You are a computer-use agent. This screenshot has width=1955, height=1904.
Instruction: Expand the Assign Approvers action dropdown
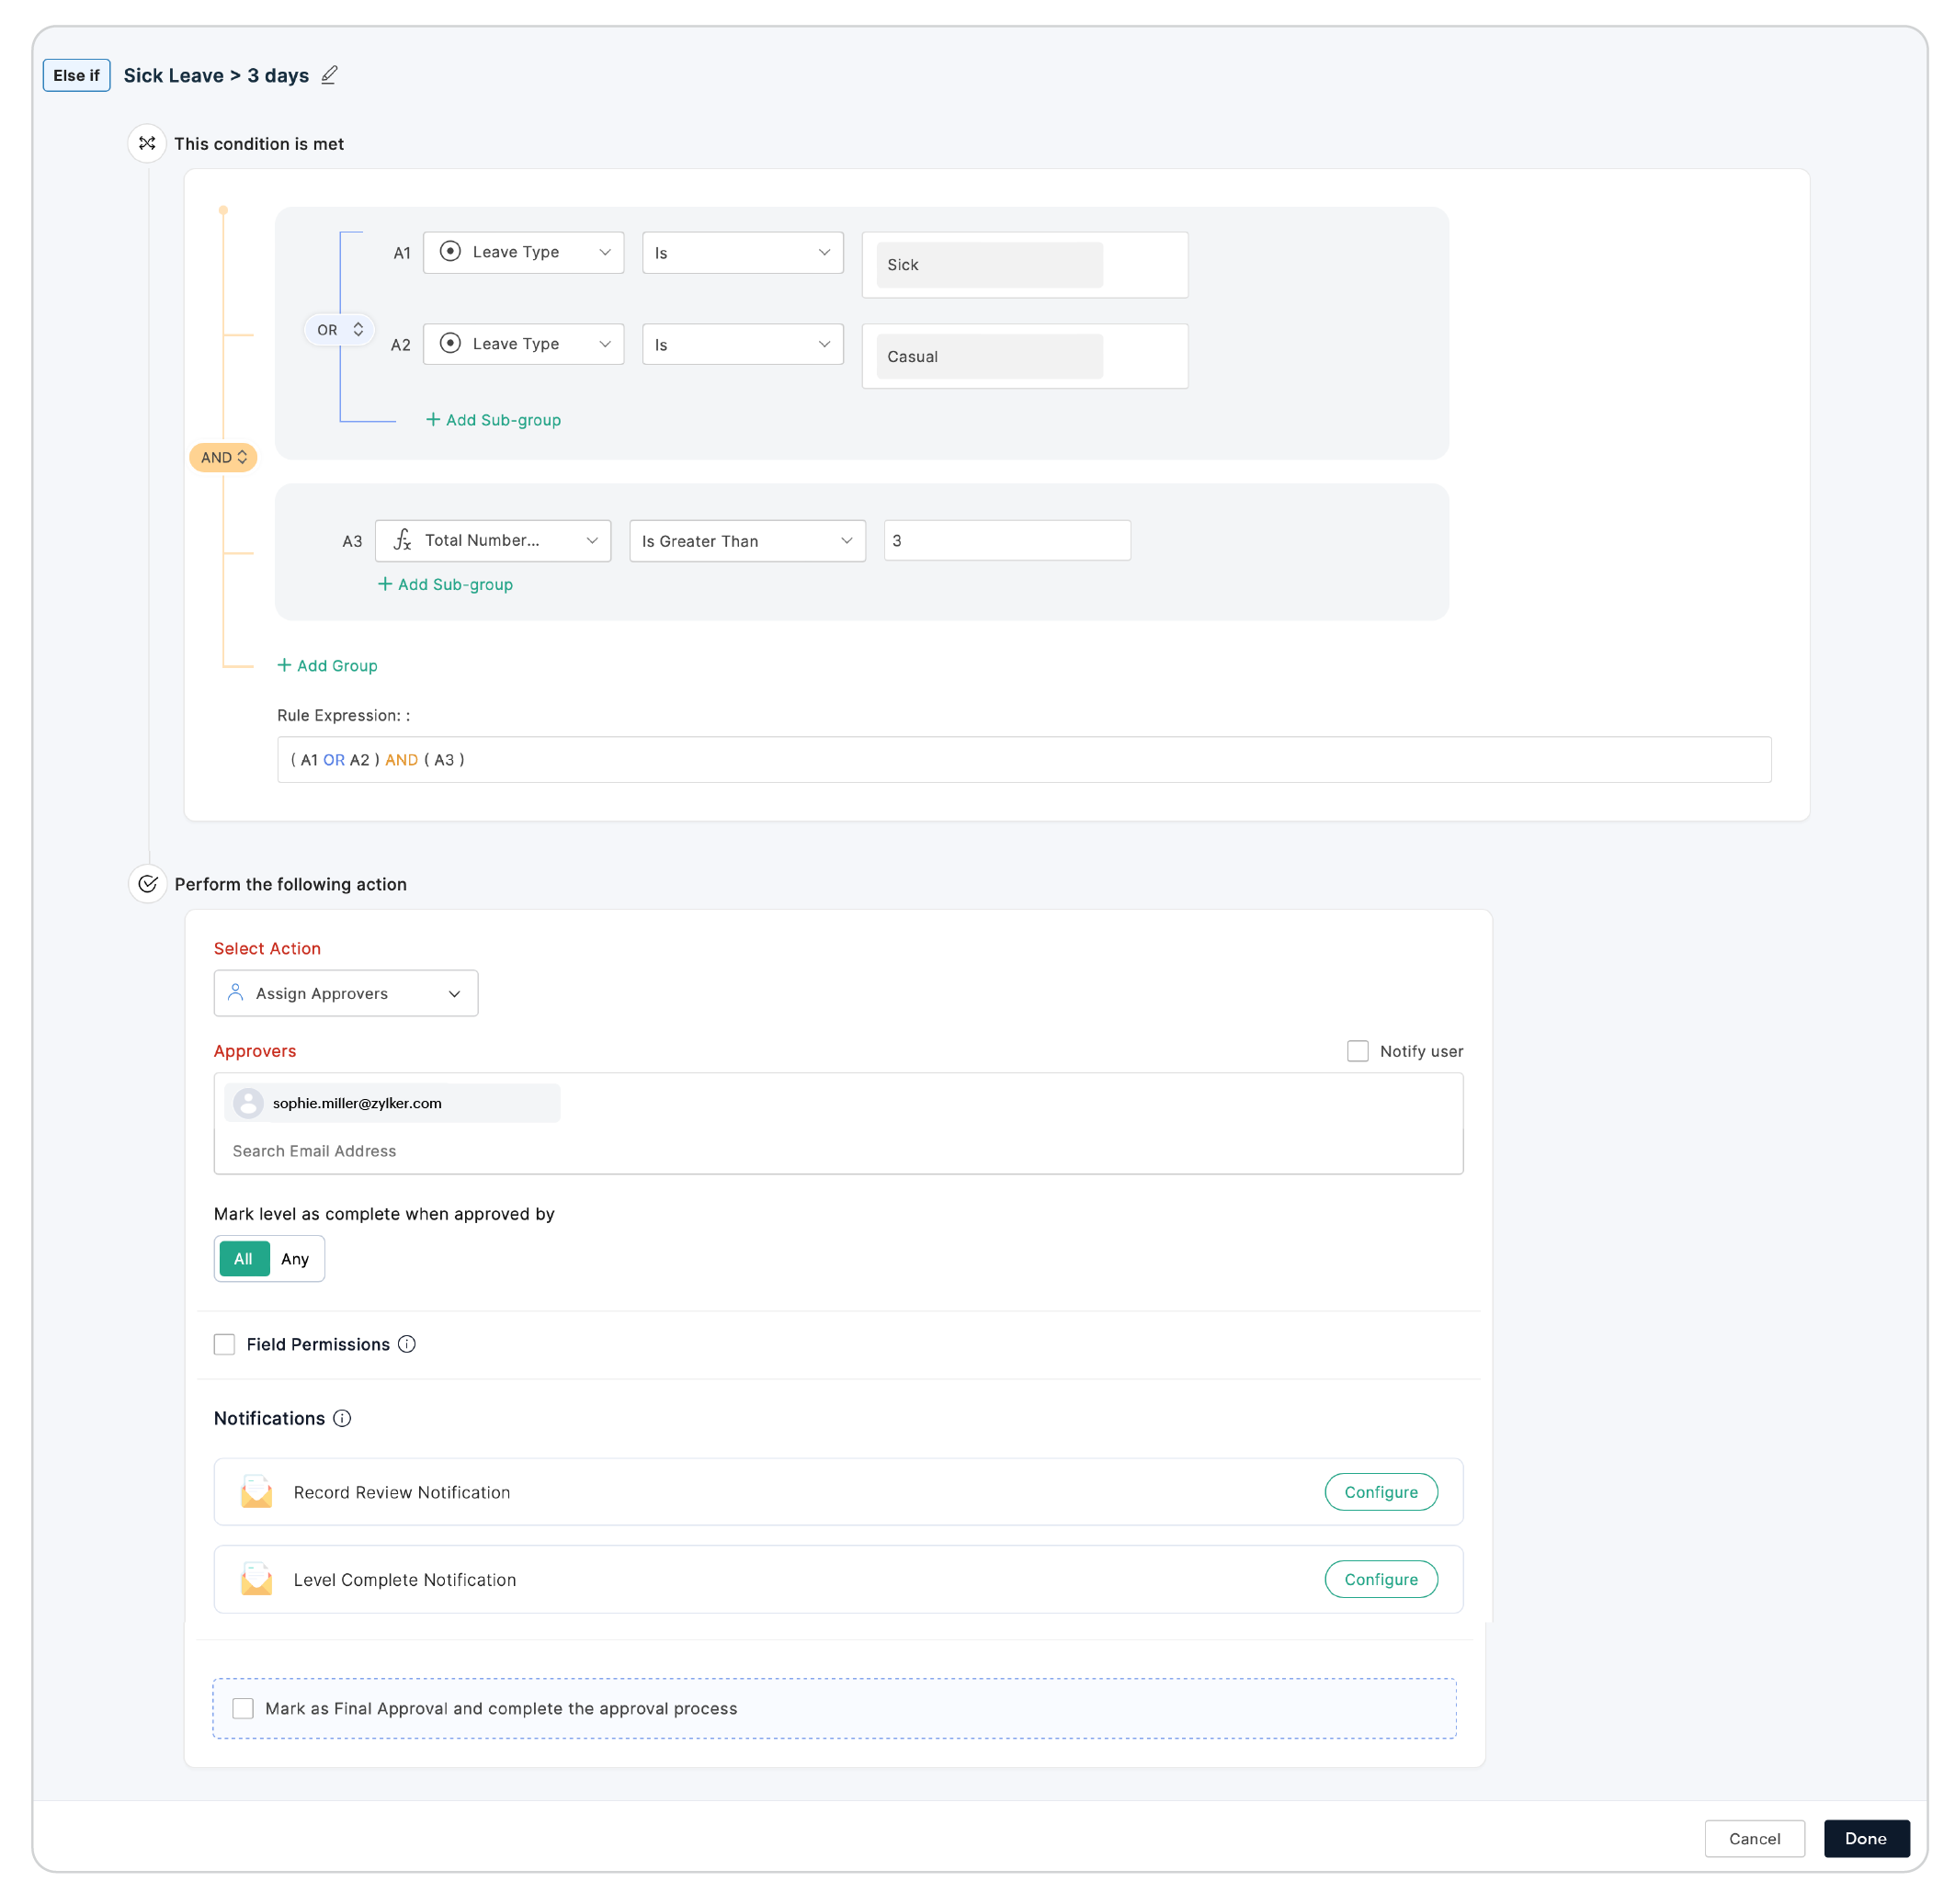click(345, 993)
